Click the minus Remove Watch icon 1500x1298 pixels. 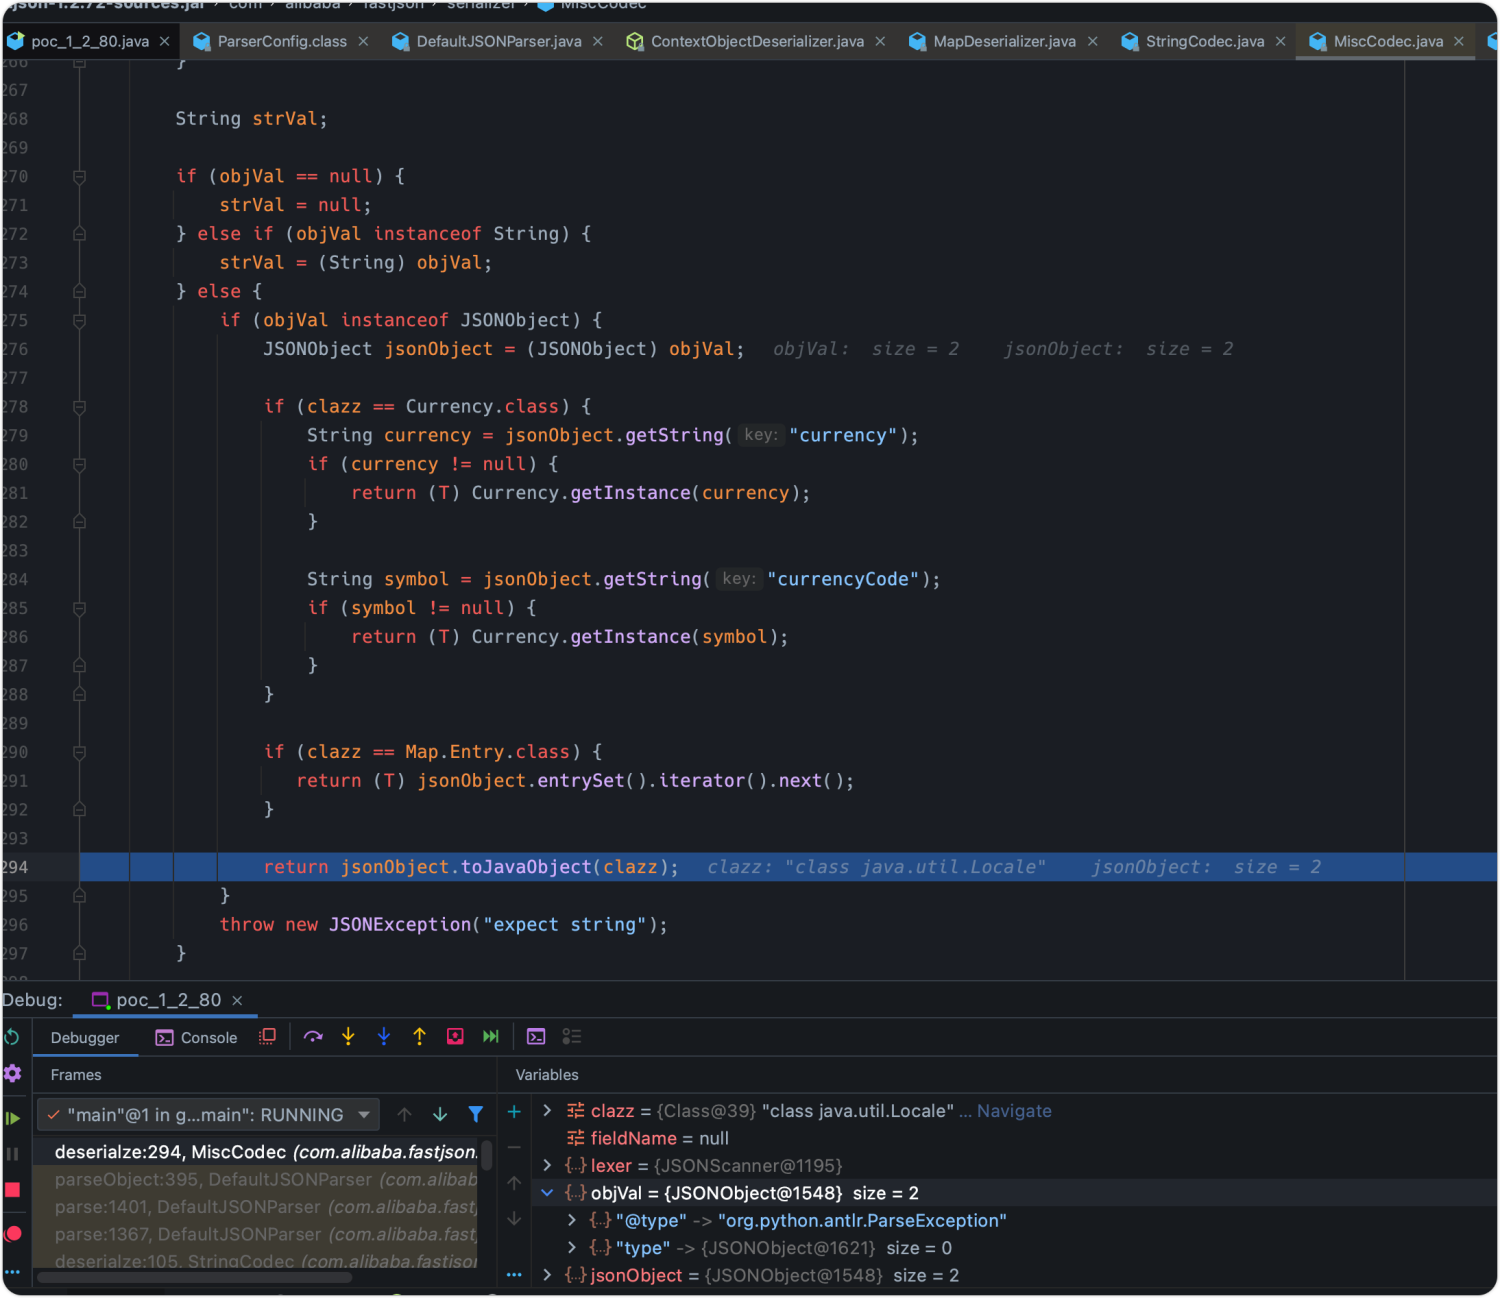coord(514,1147)
